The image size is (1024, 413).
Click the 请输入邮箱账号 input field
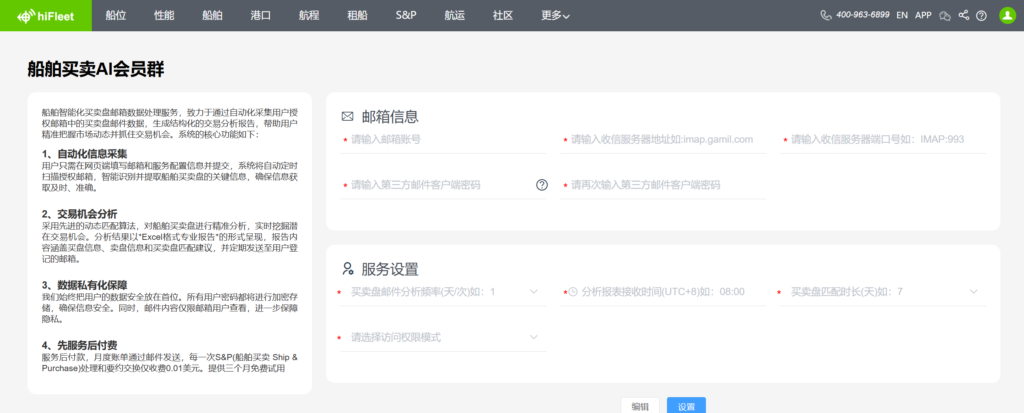pyautogui.click(x=446, y=139)
